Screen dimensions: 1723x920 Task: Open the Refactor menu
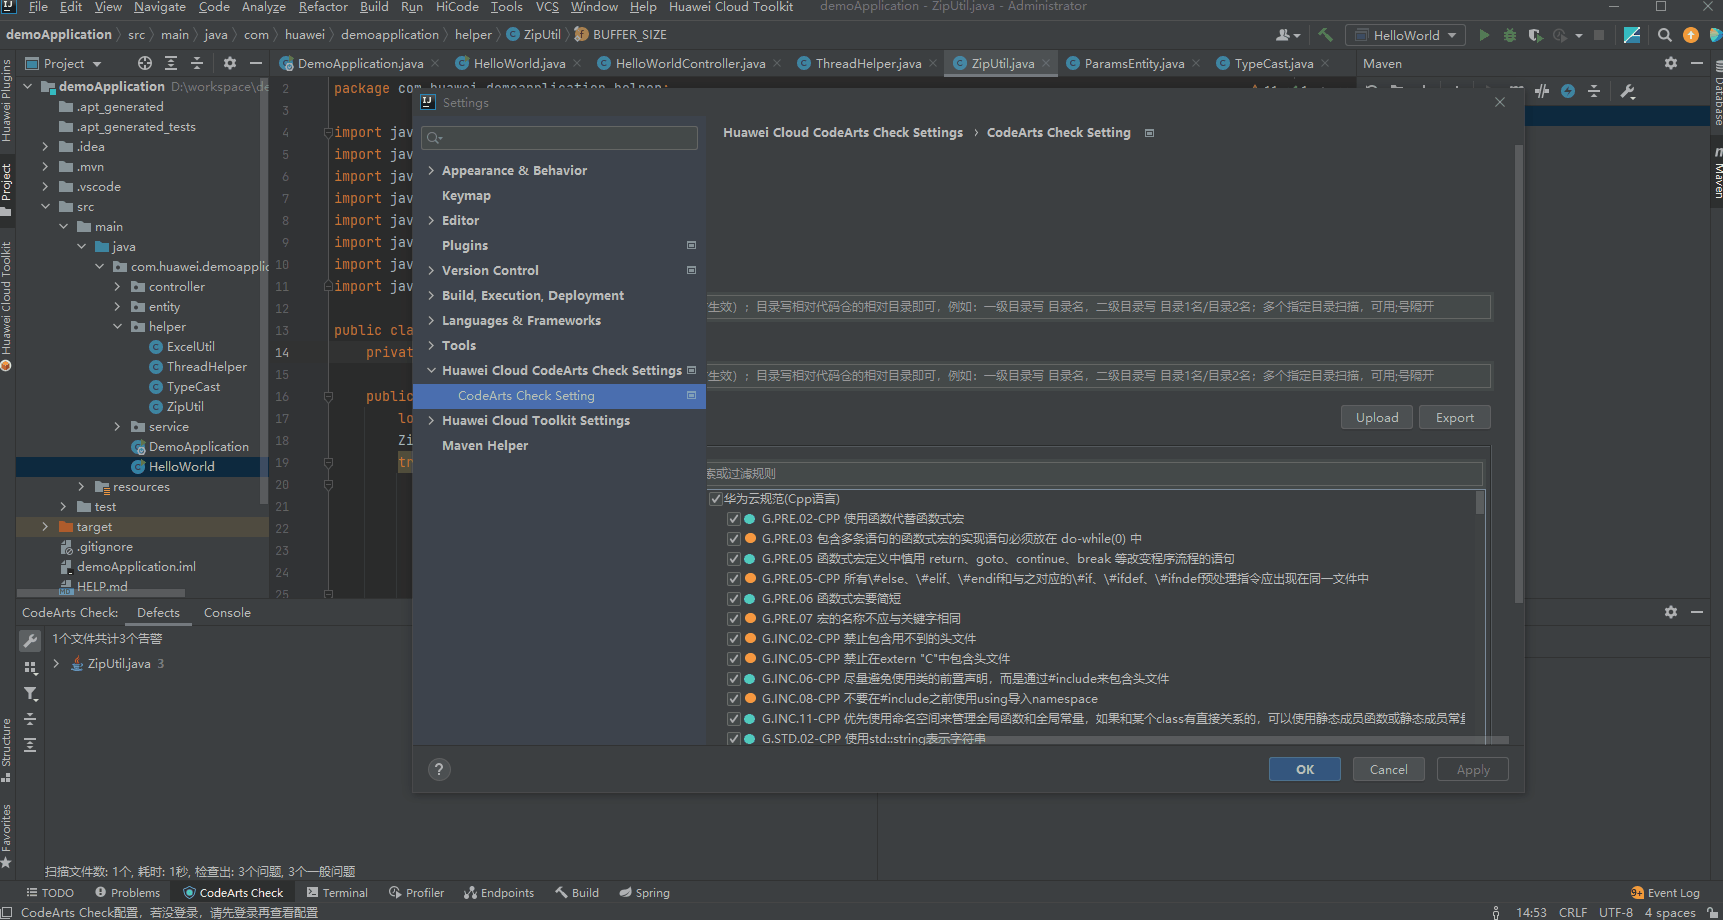click(322, 7)
